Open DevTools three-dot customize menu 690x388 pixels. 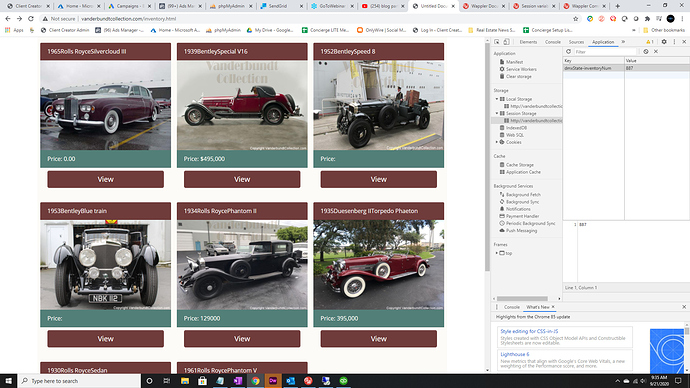click(x=674, y=42)
